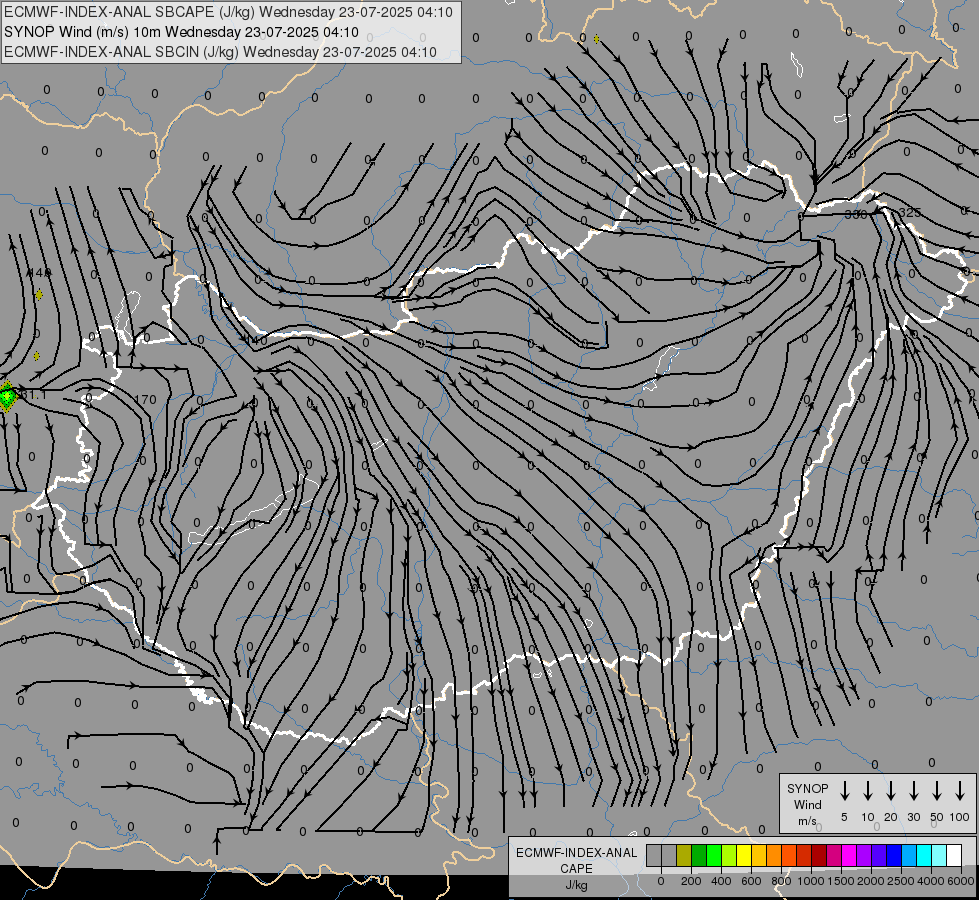Screen dimensions: 979x900
Task: Select the olive CAPE swatch before 200
Action: (x=684, y=855)
